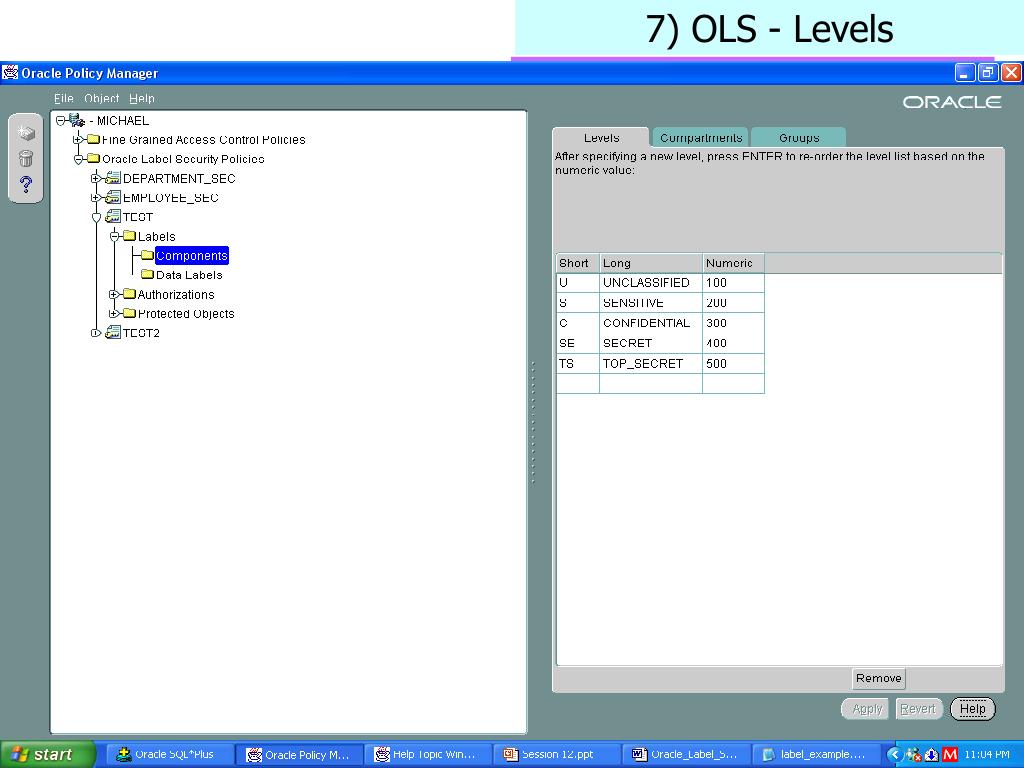Click the Authorizations folder icon
Screen dimensions: 1024x768
129,294
